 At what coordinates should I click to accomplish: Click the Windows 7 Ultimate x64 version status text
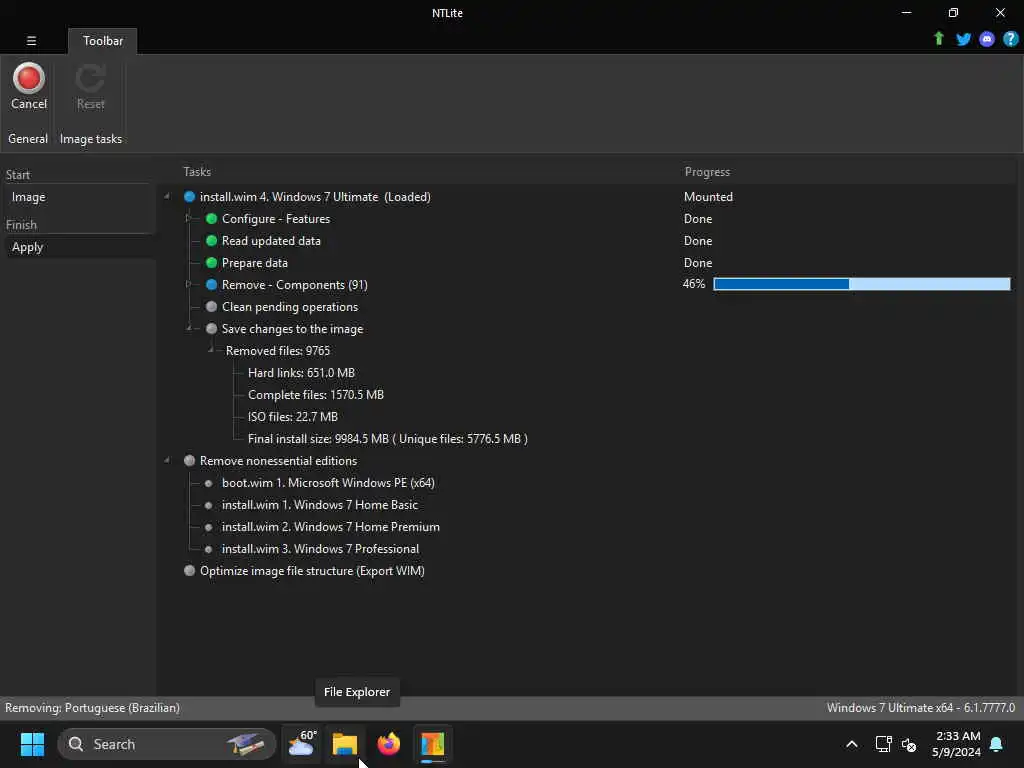coord(920,708)
